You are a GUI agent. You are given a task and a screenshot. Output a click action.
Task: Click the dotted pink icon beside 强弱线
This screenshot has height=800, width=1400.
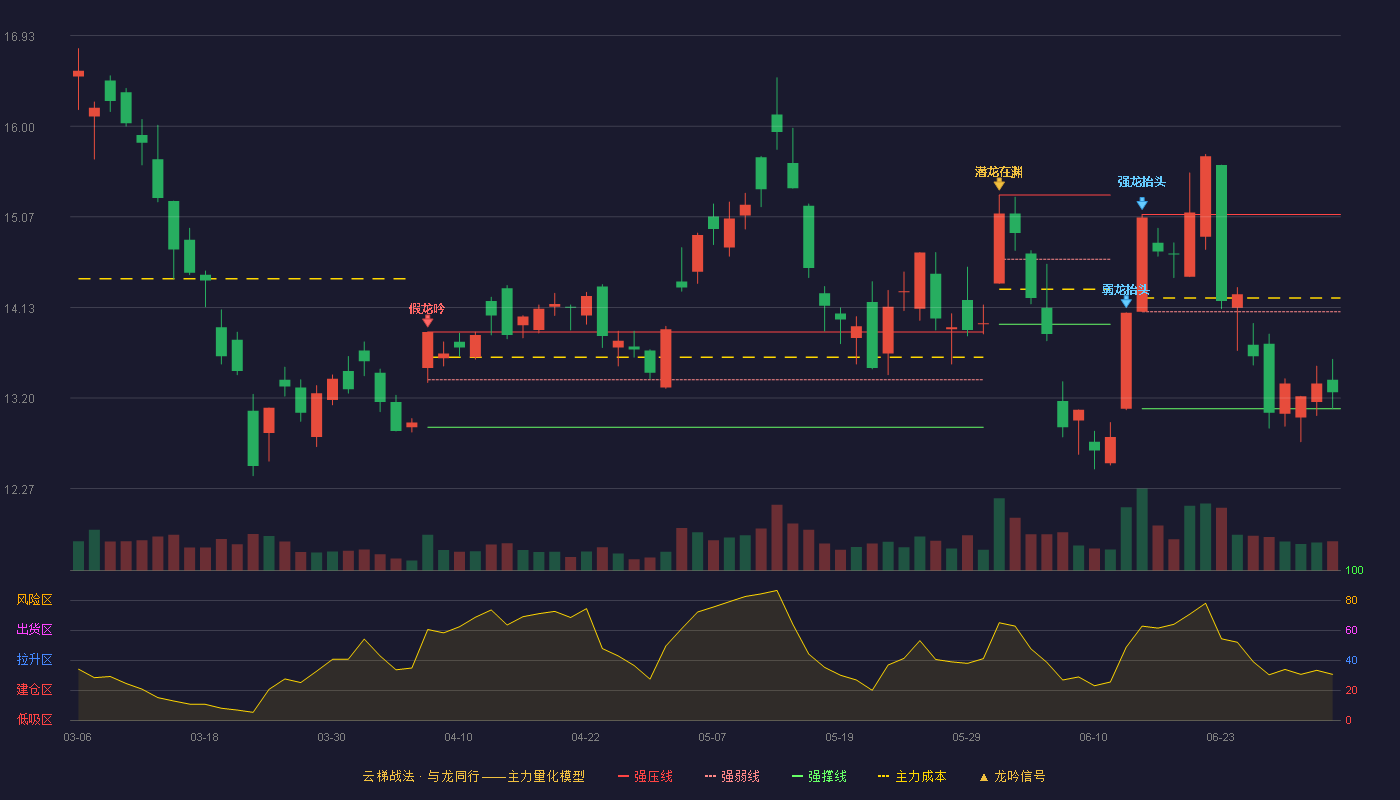(710, 776)
